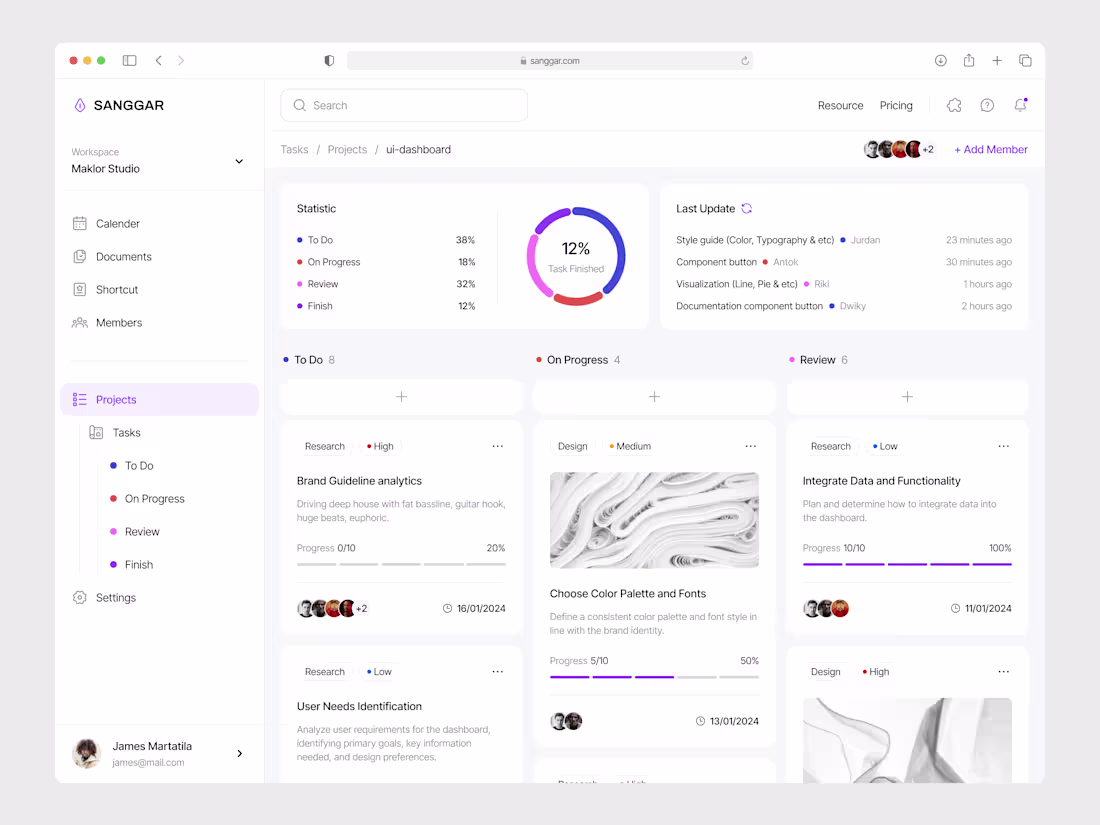Open the help question mark icon
This screenshot has width=1100, height=825.
[987, 105]
